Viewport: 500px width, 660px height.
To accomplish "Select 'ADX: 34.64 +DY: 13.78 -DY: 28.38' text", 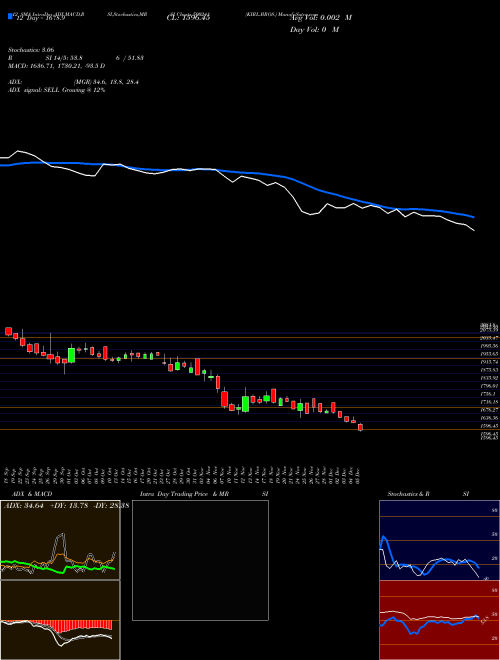I will (66, 505).
